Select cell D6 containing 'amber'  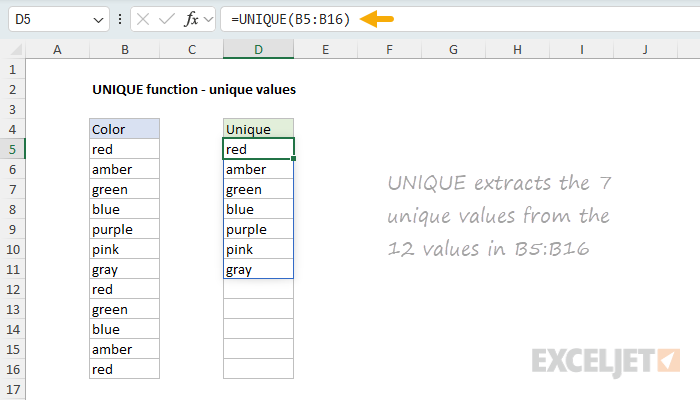(258, 169)
